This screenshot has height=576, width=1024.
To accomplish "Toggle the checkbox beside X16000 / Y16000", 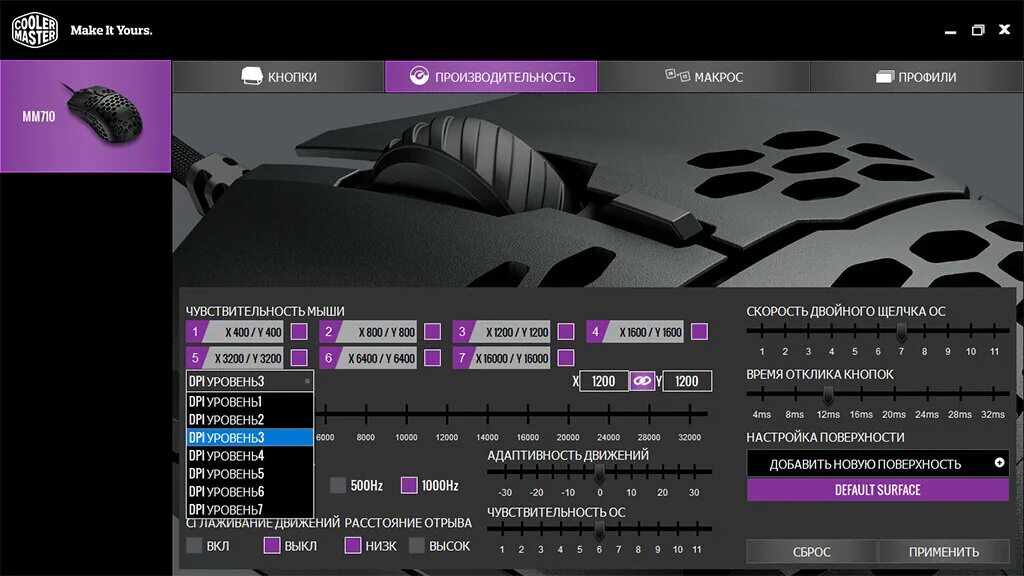I will 566,358.
